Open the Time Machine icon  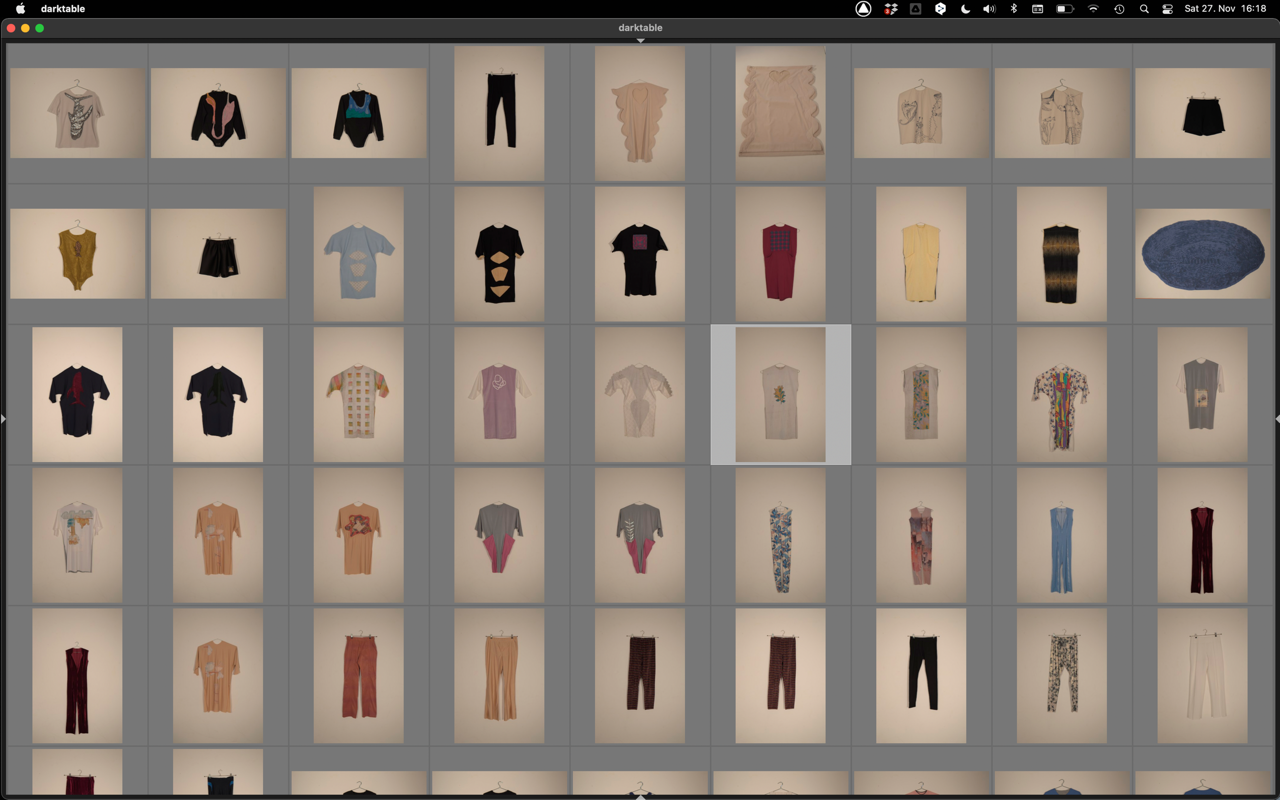click(x=1119, y=9)
